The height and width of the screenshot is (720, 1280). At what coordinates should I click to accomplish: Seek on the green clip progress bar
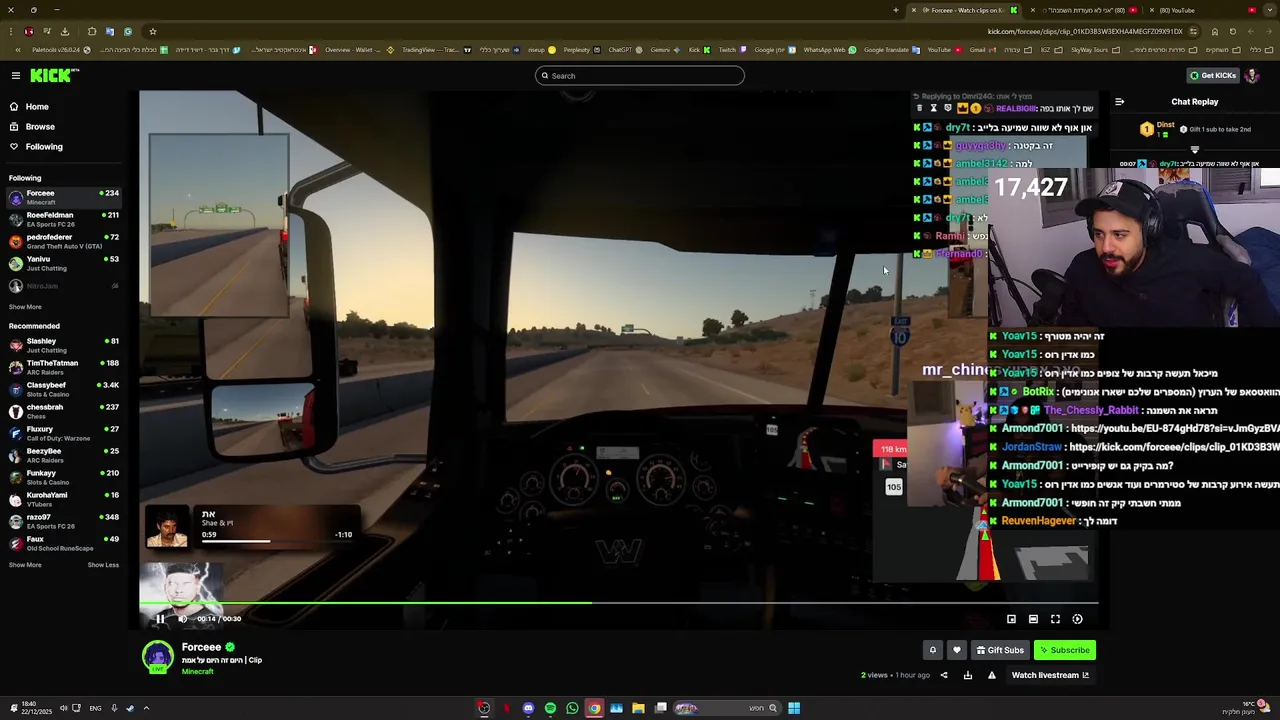619,603
